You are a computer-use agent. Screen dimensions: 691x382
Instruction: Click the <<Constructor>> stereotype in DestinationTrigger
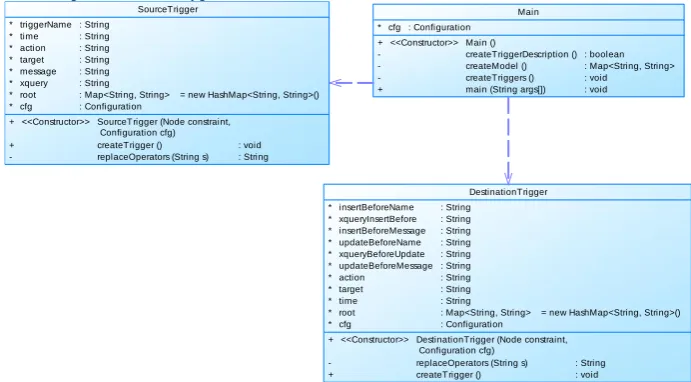click(375, 339)
